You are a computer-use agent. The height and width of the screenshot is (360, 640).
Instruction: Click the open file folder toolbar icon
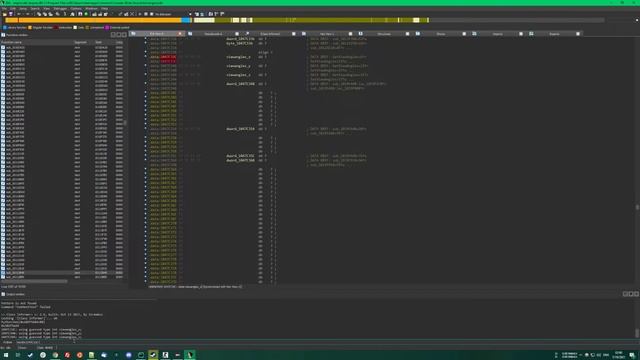pos(5,14)
